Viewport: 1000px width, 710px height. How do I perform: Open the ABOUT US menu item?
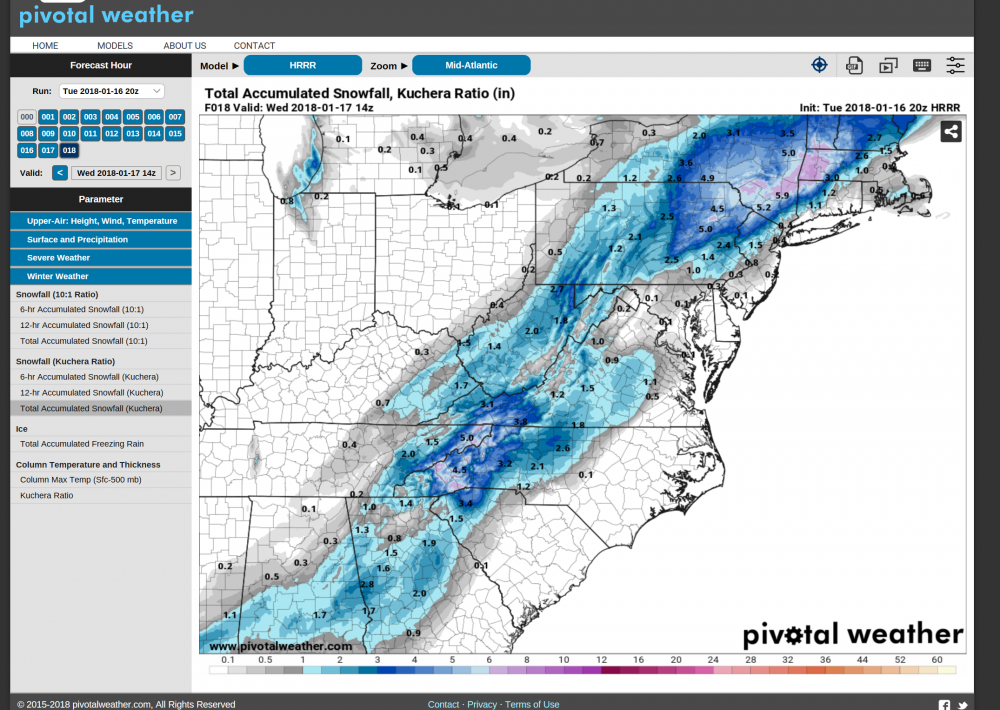coord(185,46)
